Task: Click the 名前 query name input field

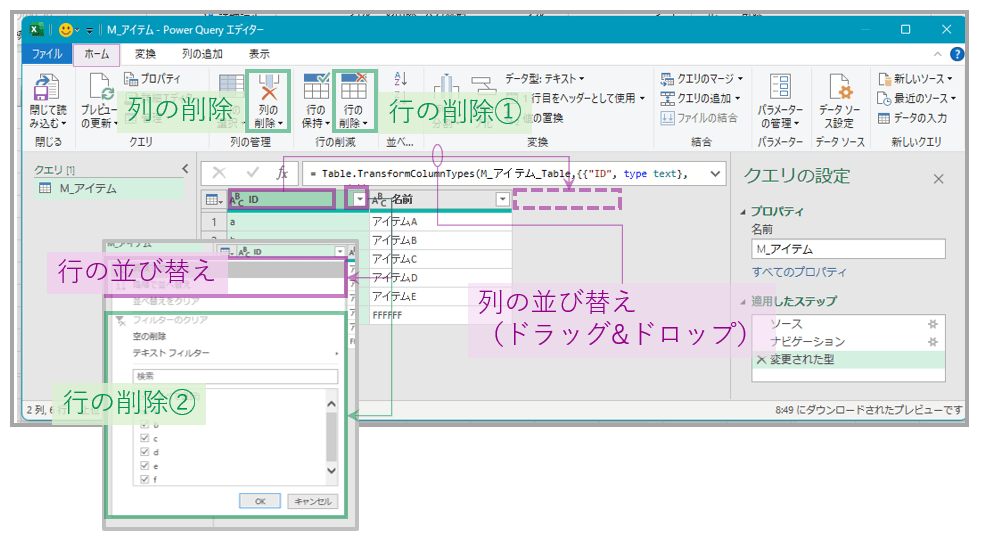Action: [x=848, y=249]
